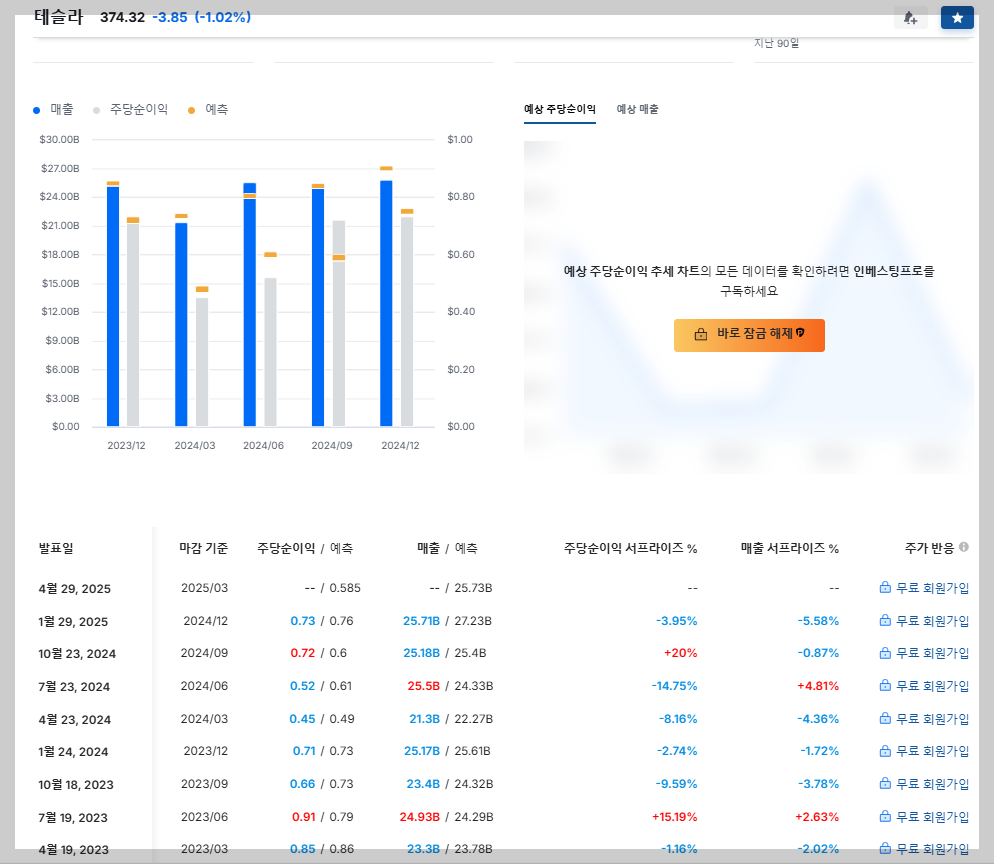Click lock icon in 10월 18, 2023 row
994x864 pixels.
click(885, 783)
